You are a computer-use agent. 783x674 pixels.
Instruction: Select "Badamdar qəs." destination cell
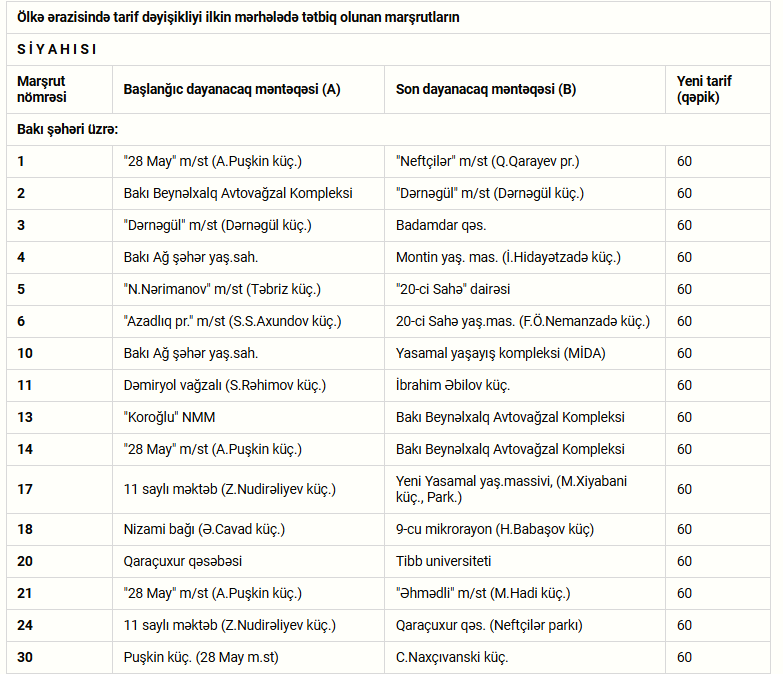pyautogui.click(x=525, y=226)
